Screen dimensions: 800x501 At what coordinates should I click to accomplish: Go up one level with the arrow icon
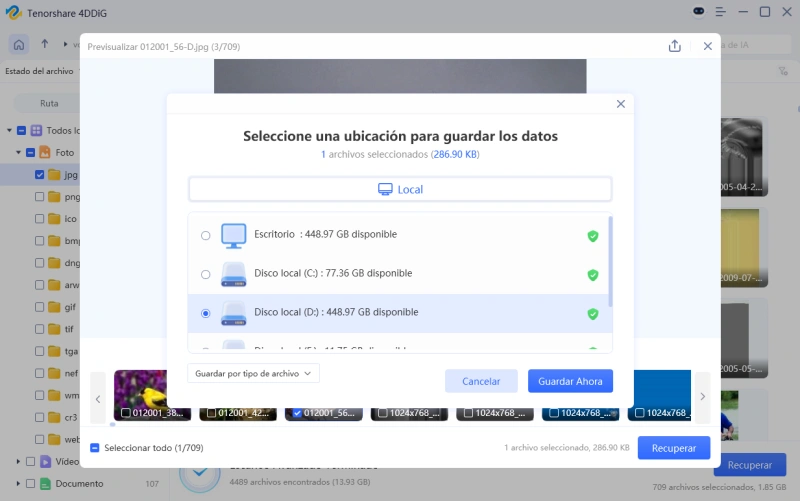coord(45,44)
